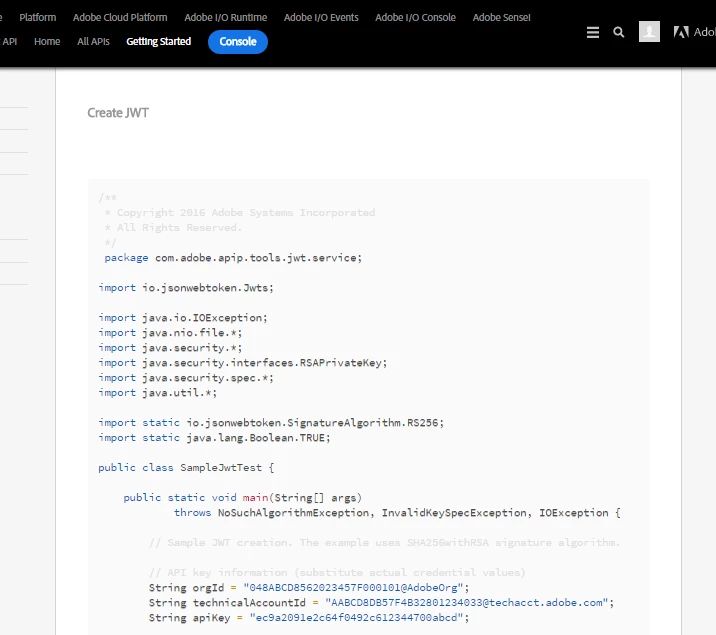Open All APIs menu item
This screenshot has height=635, width=716.
coord(93,42)
